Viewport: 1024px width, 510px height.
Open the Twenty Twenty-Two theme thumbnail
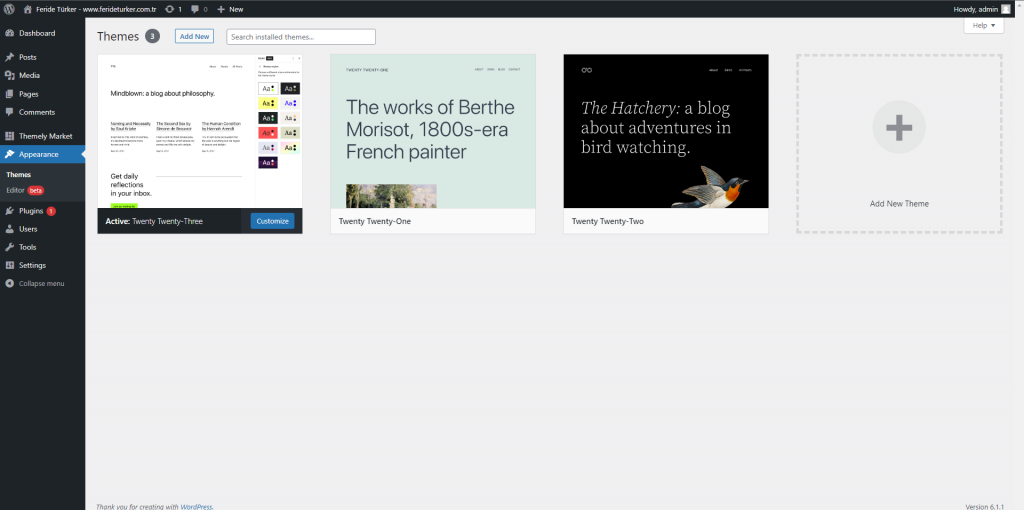point(666,131)
